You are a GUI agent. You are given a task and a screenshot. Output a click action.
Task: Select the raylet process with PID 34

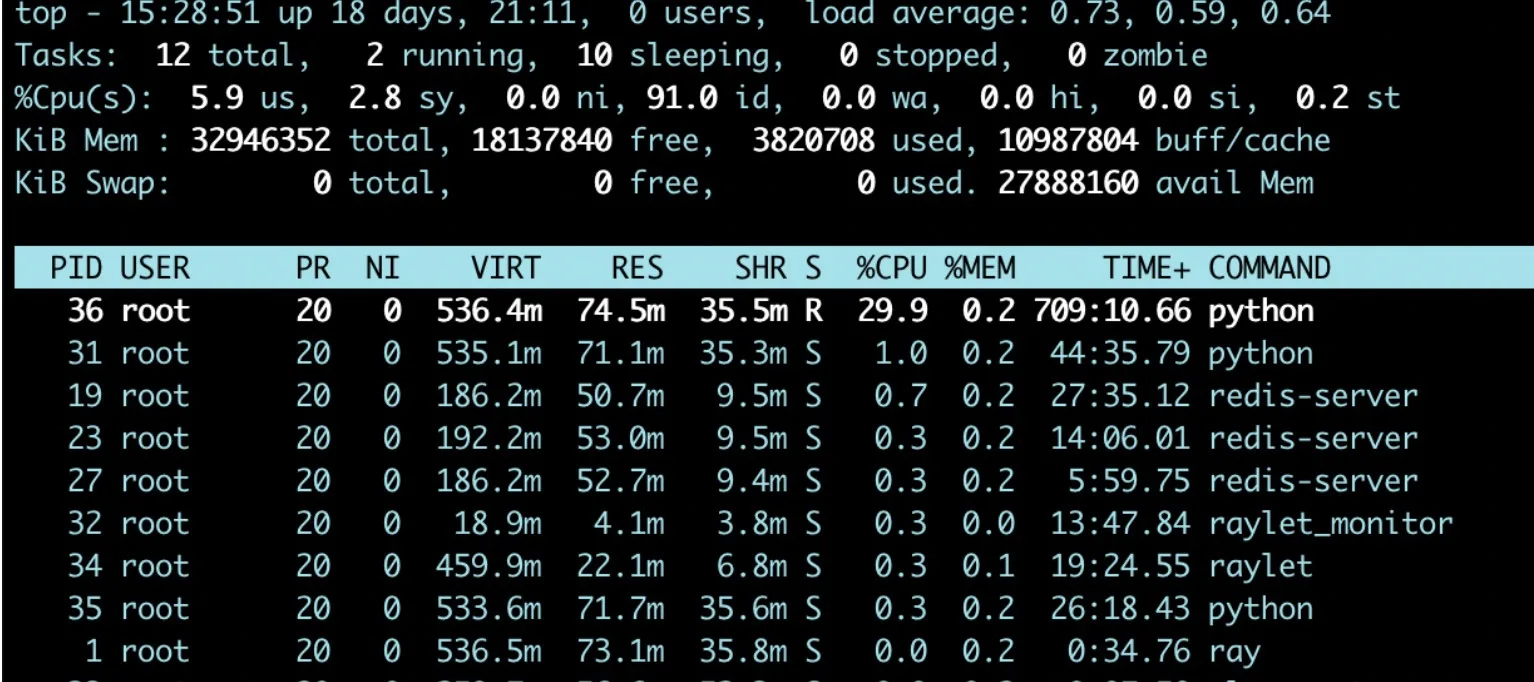click(85, 566)
